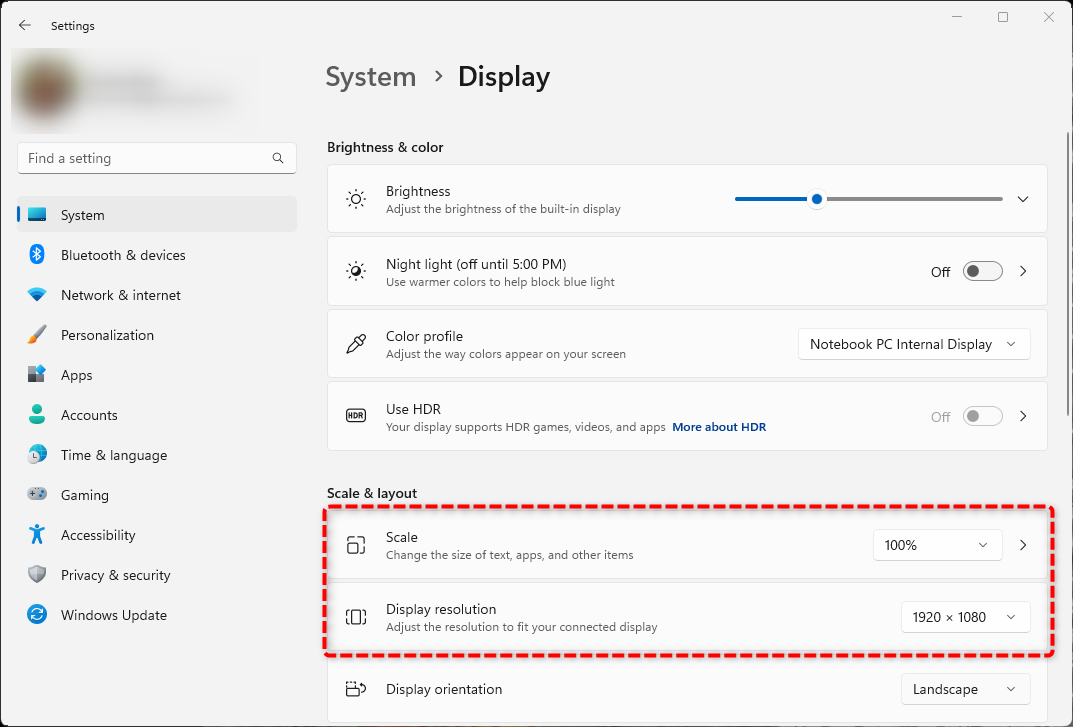Toggle the Night light switch
Image resolution: width=1073 pixels, height=727 pixels.
(x=982, y=271)
